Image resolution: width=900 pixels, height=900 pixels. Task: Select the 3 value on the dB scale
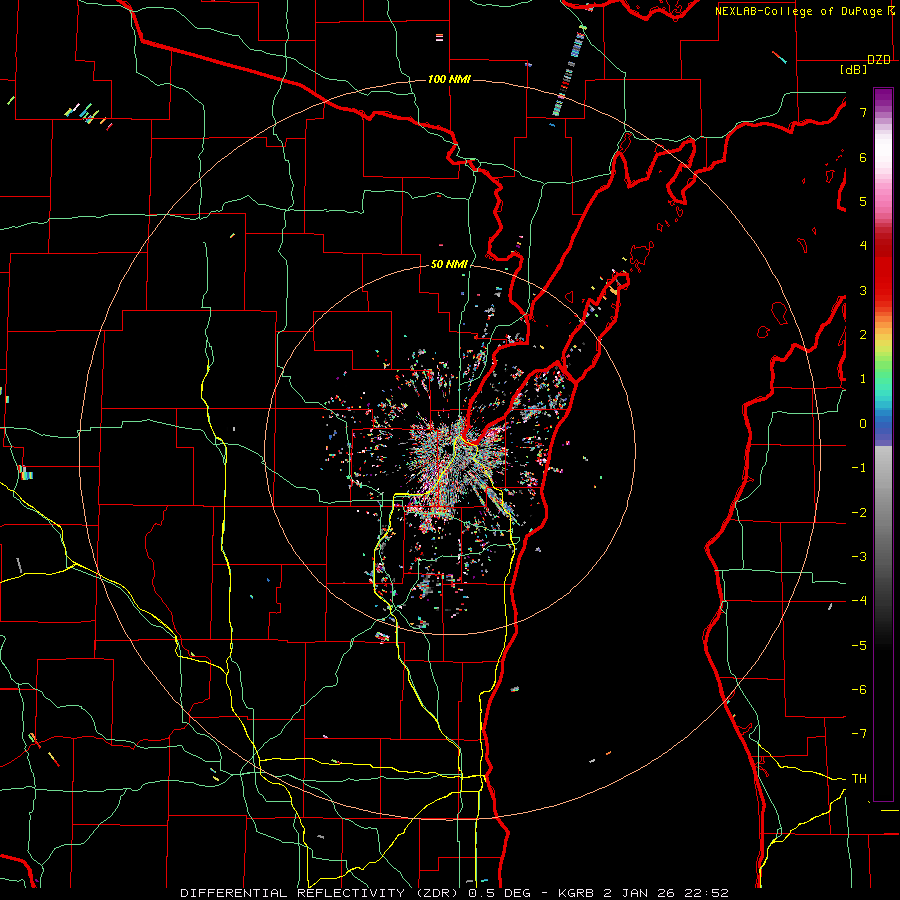pyautogui.click(x=863, y=290)
